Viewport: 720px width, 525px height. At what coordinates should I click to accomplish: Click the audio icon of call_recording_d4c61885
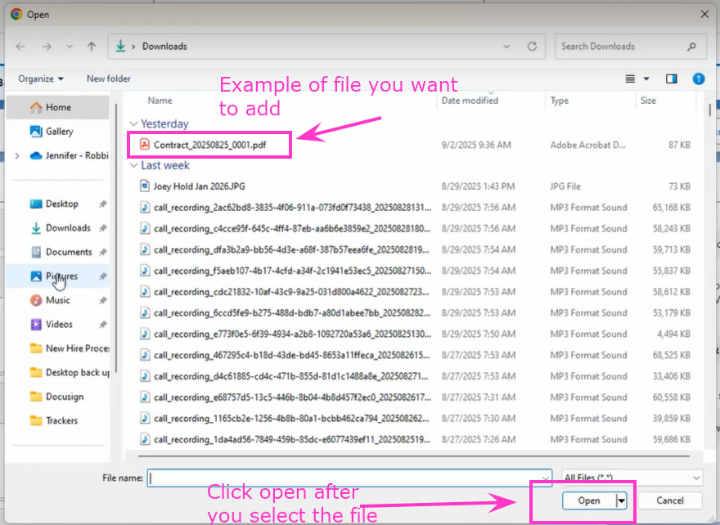coord(145,376)
